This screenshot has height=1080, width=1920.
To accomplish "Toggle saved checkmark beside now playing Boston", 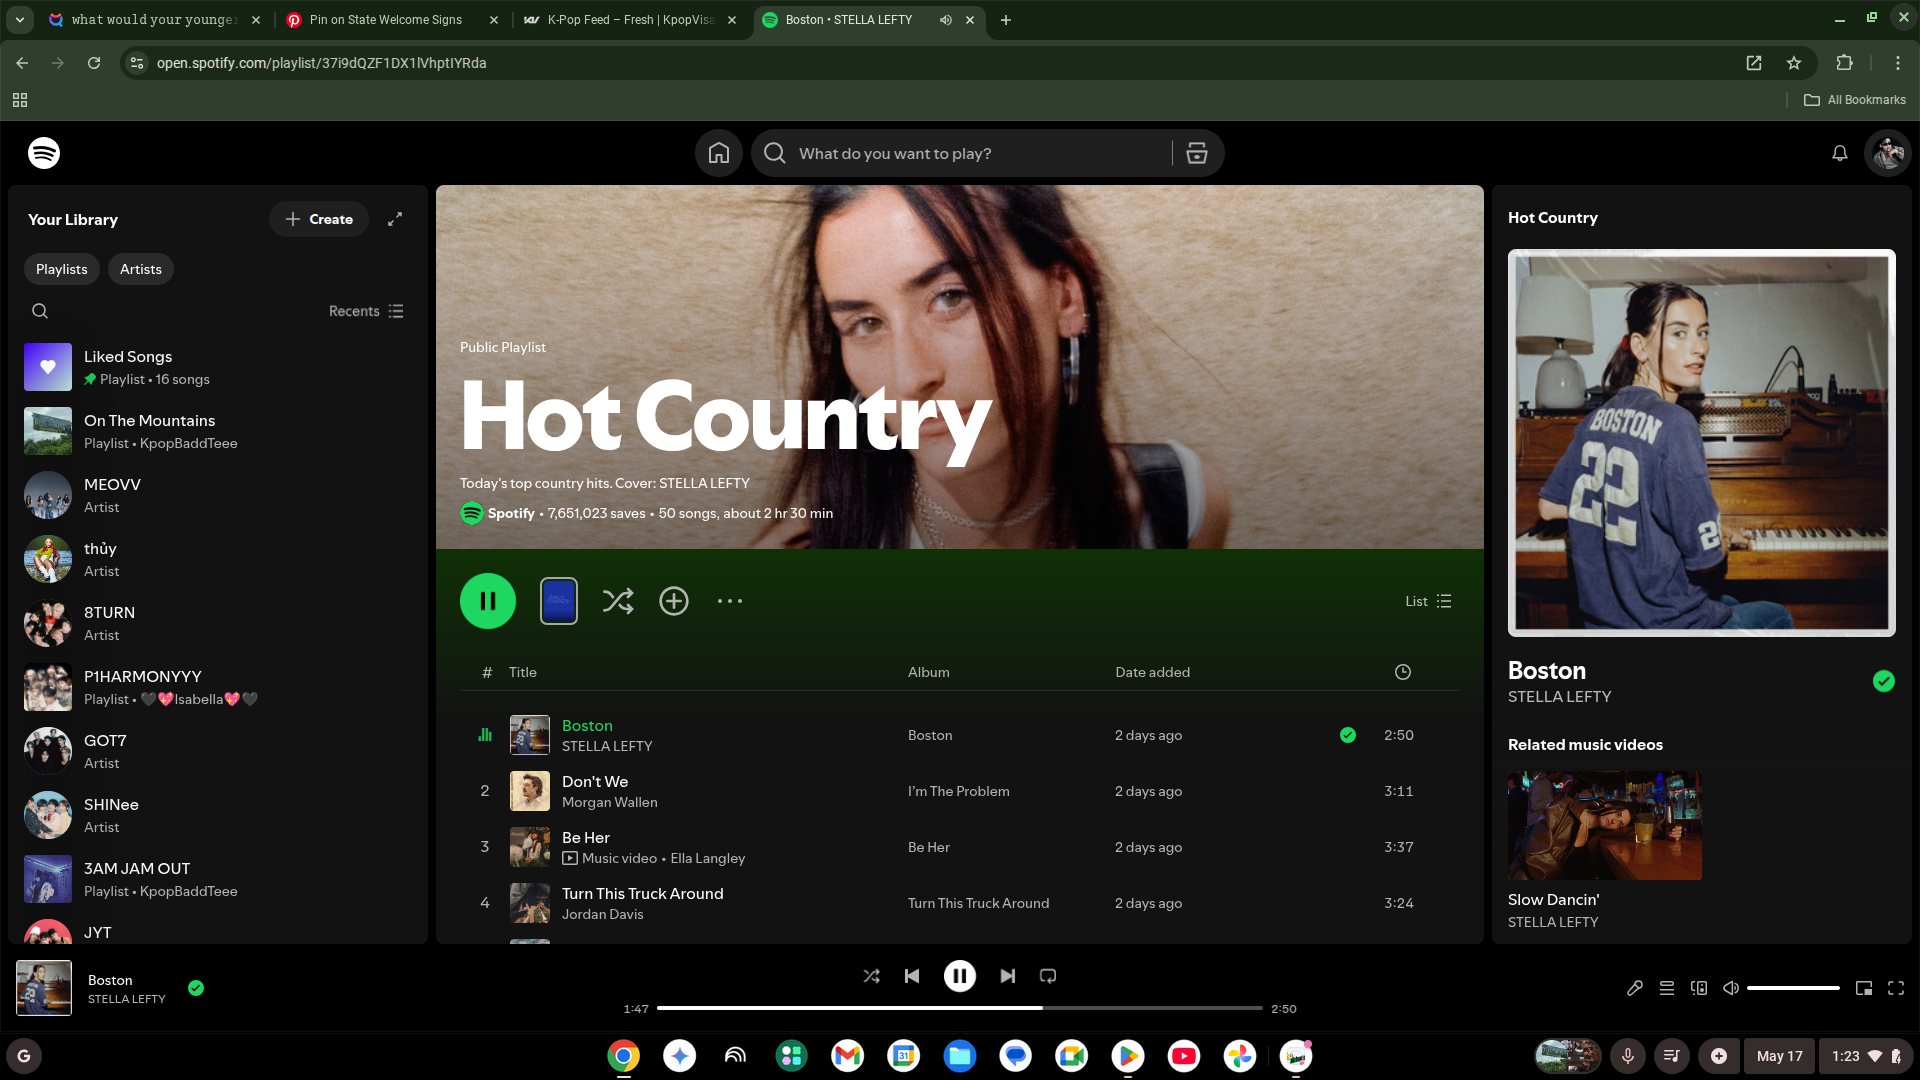I will 196,988.
